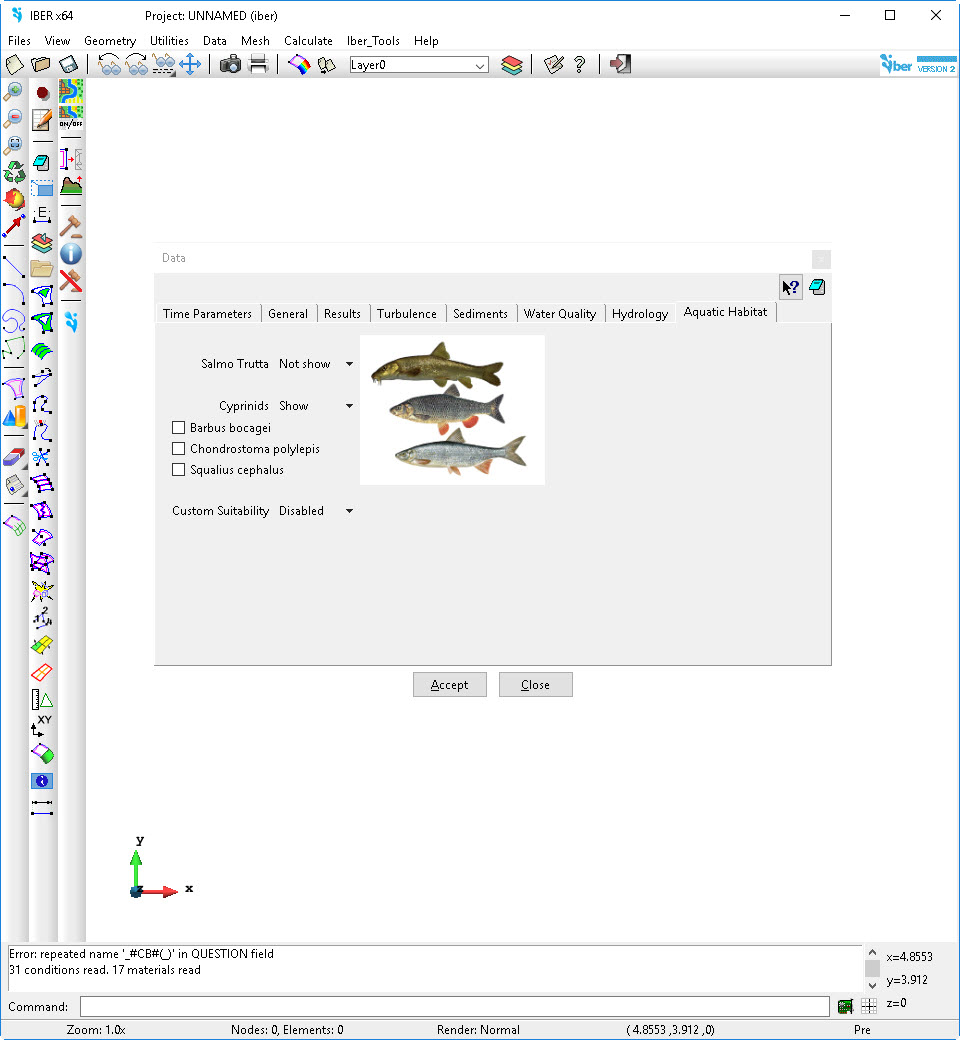Open the Salmo Trutta dropdown
The height and width of the screenshot is (1040, 960).
[x=316, y=364]
